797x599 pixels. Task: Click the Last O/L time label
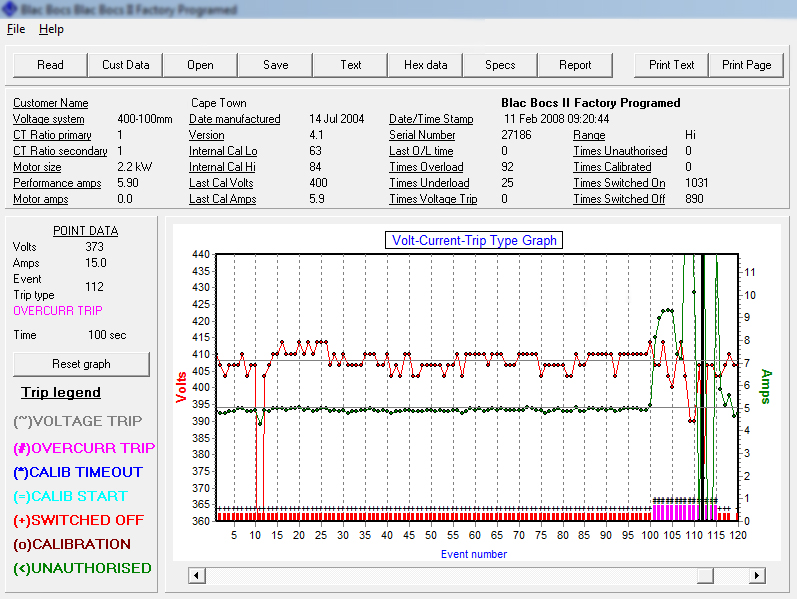421,151
